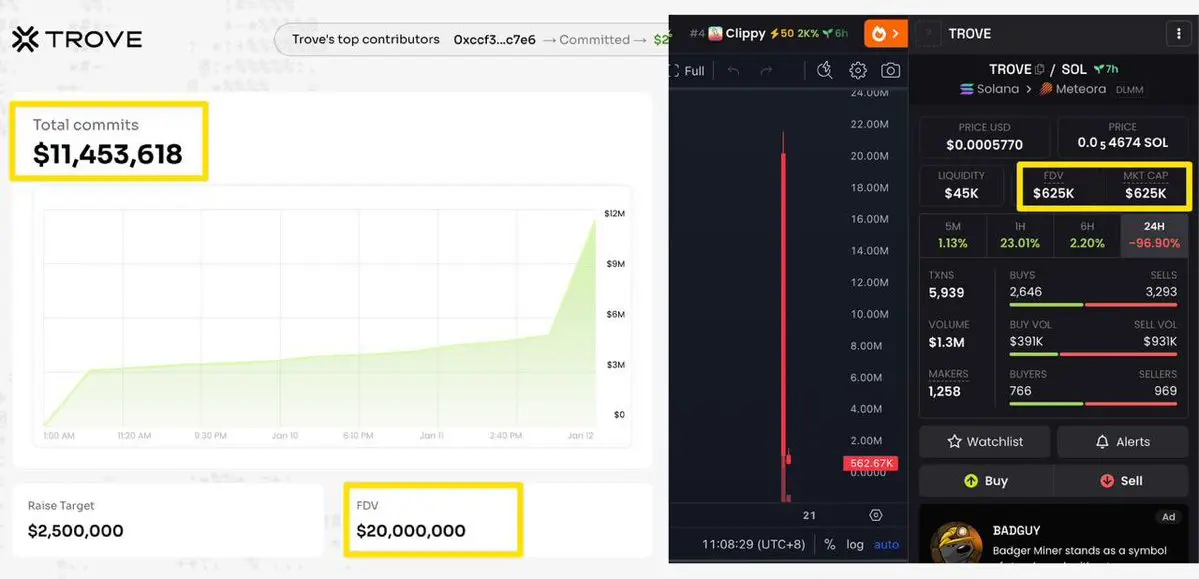Viewport: 1199px width, 579px height.
Task: Toggle percent scale on chart
Action: [x=830, y=545]
